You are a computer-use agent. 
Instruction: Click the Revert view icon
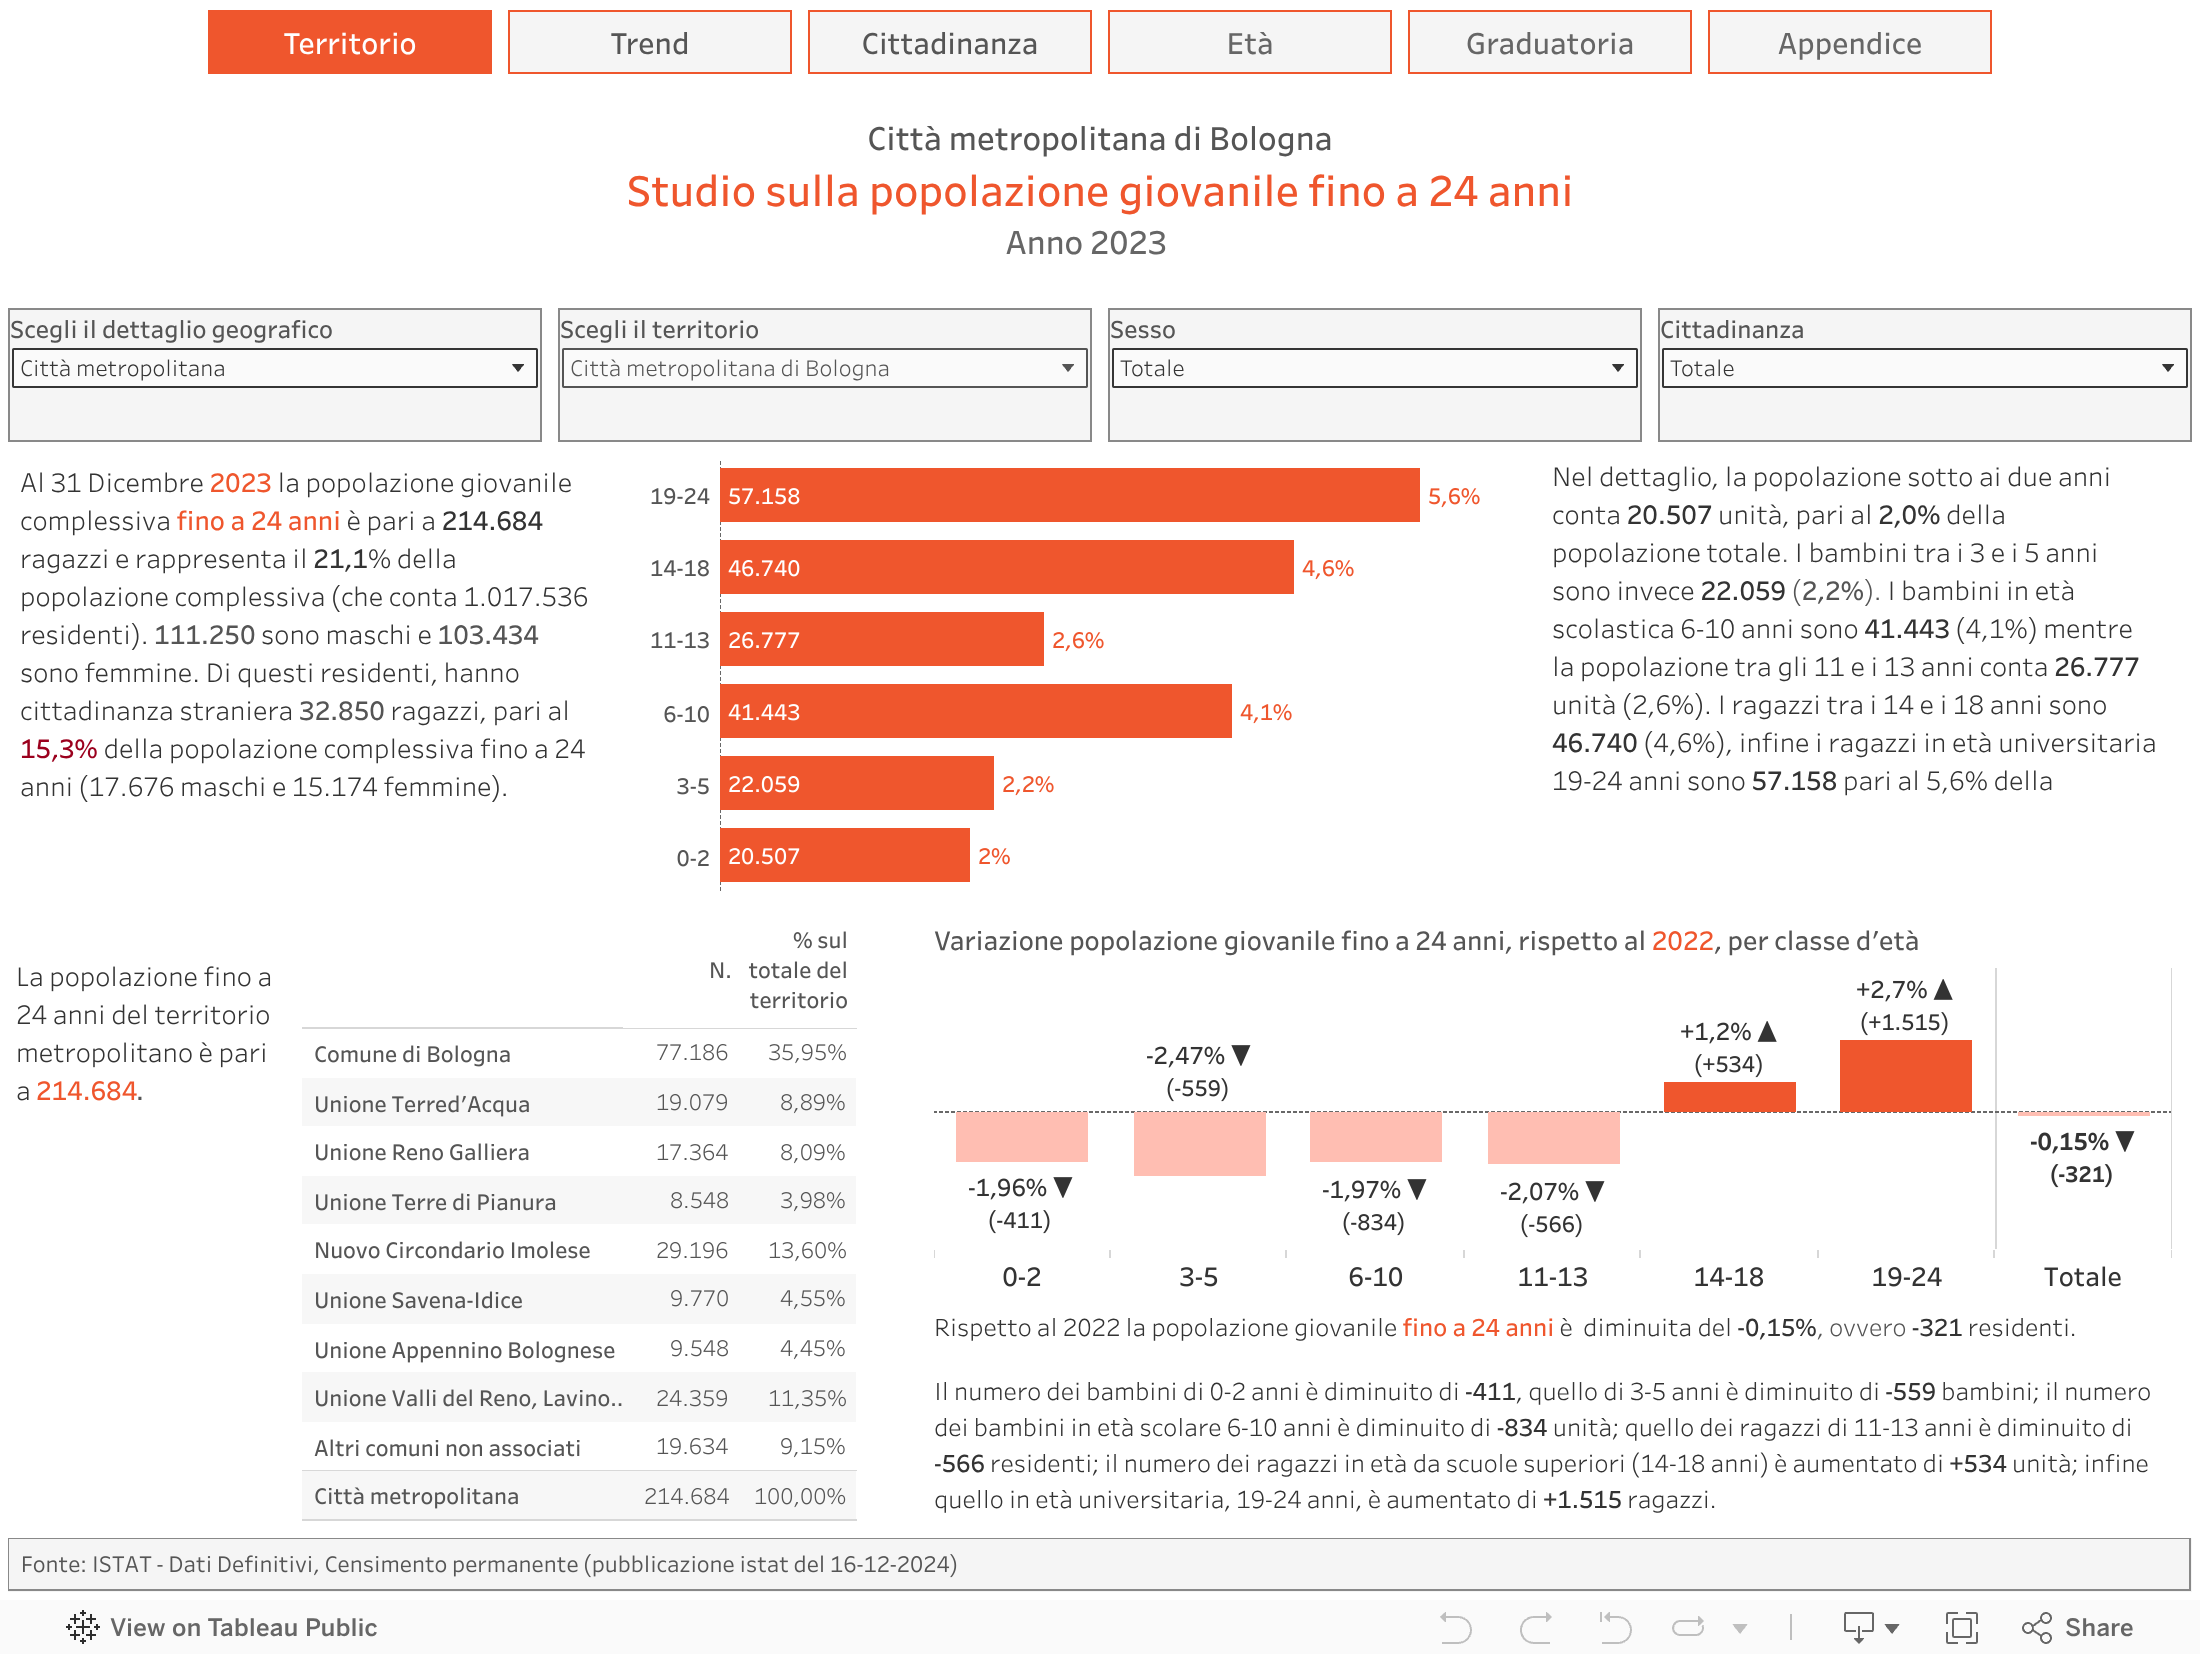(1614, 1628)
